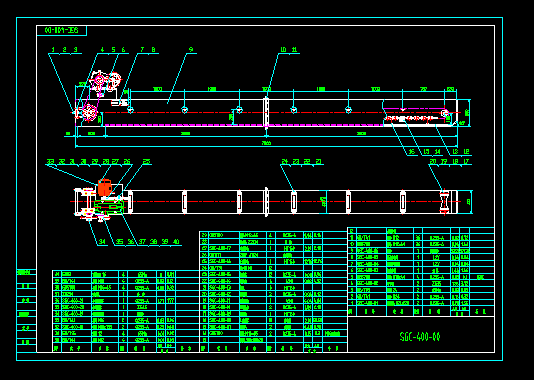Click part callout number 6
This screenshot has width=534, height=380.
click(124, 50)
